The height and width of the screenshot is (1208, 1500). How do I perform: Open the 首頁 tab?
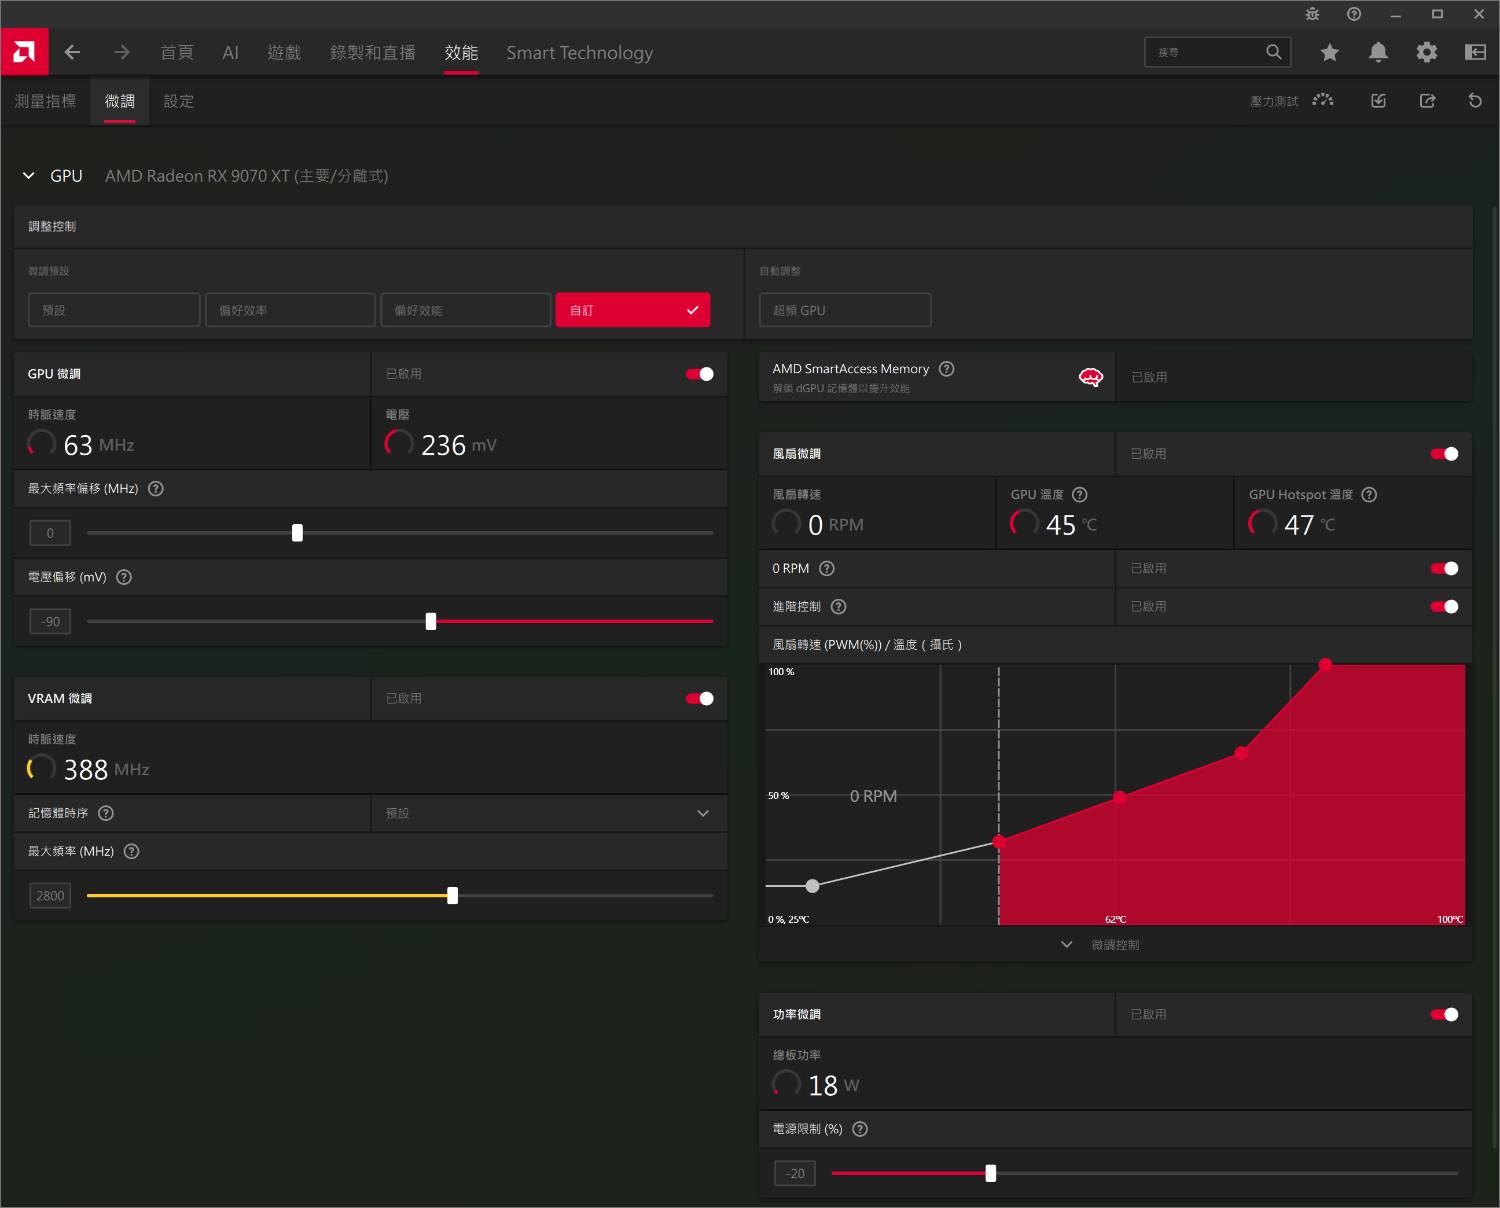click(x=177, y=52)
